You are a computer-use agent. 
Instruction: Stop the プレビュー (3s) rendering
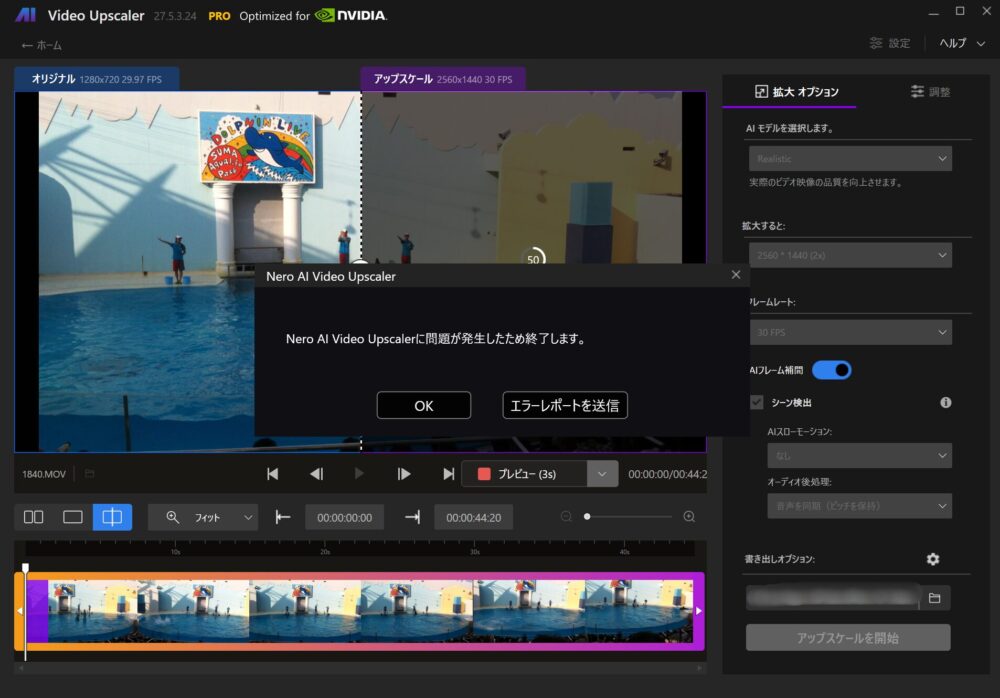pos(524,474)
